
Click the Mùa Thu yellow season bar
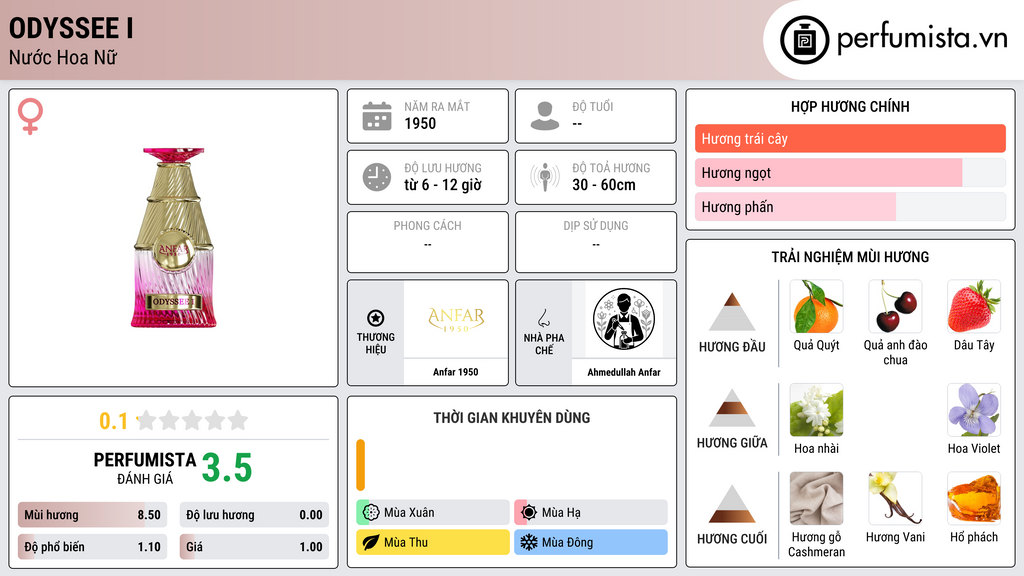(433, 542)
